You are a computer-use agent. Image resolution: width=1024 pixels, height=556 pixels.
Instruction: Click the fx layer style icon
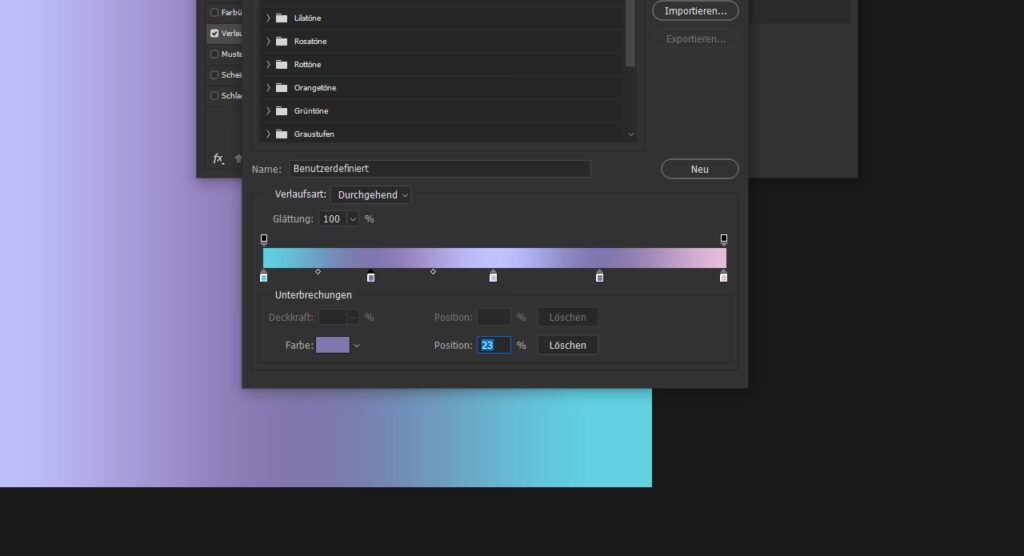[x=217, y=158]
